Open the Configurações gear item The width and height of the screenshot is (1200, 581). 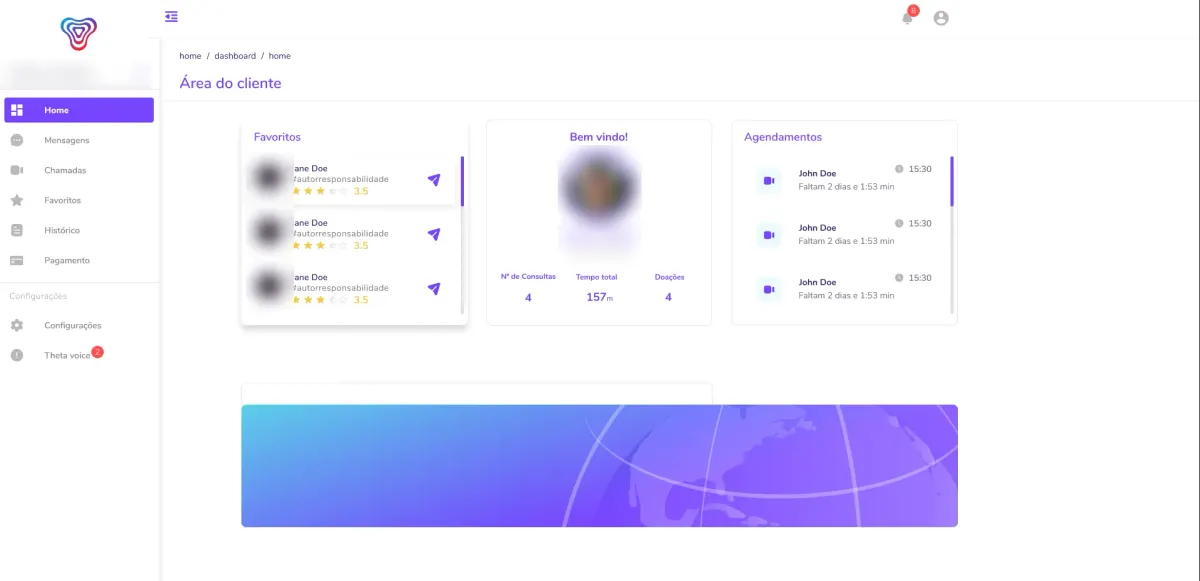pos(79,325)
